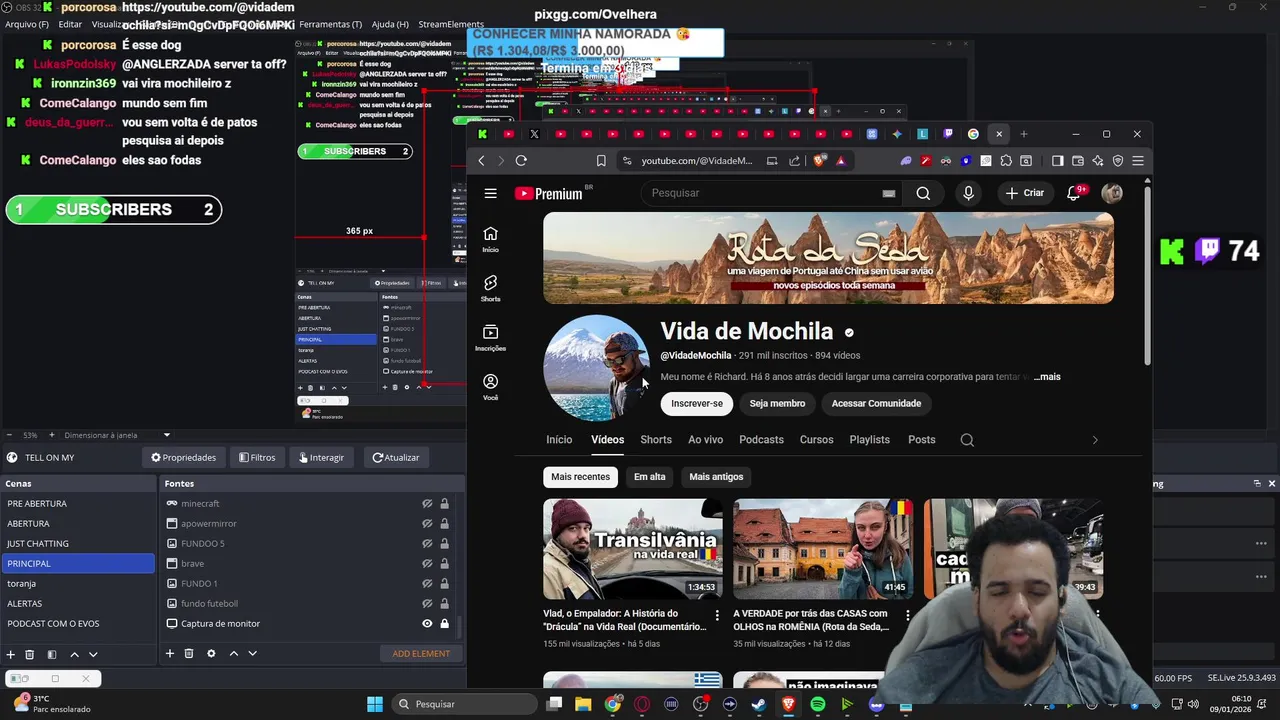Open YouTube notifications bell
Image resolution: width=1280 pixels, height=720 pixels.
point(1074,193)
